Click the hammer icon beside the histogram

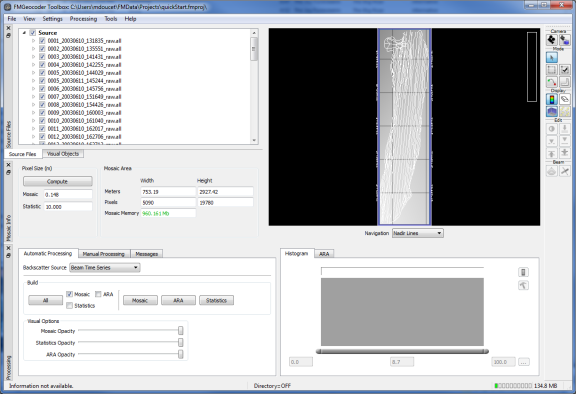(x=523, y=285)
